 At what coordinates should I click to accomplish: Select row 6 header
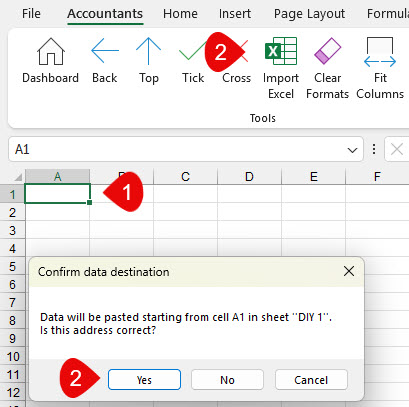[x=12, y=284]
